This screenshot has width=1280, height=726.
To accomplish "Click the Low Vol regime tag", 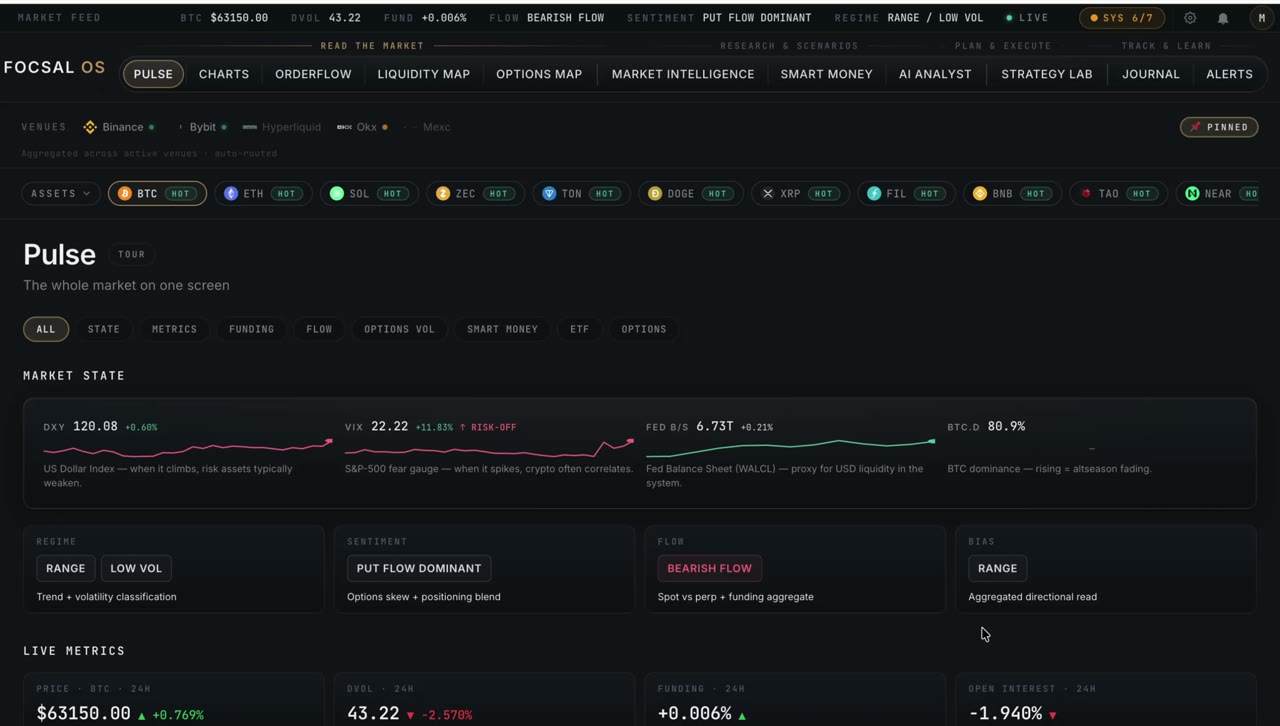I will click(x=136, y=568).
